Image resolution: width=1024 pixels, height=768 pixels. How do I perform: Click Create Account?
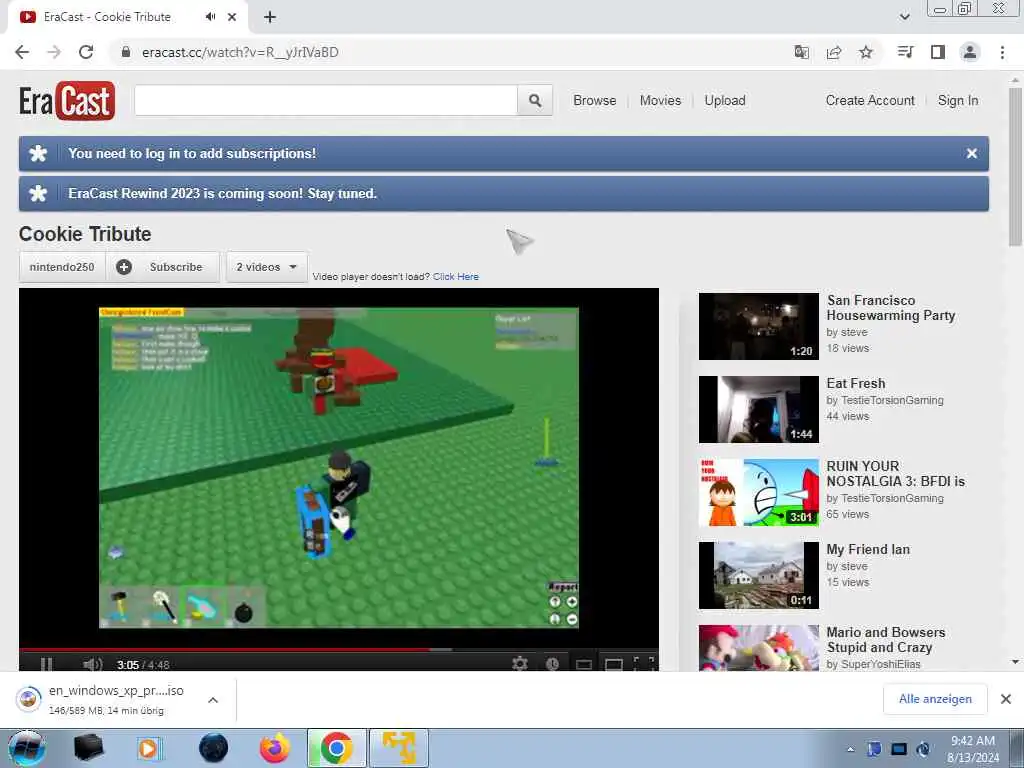pos(870,101)
